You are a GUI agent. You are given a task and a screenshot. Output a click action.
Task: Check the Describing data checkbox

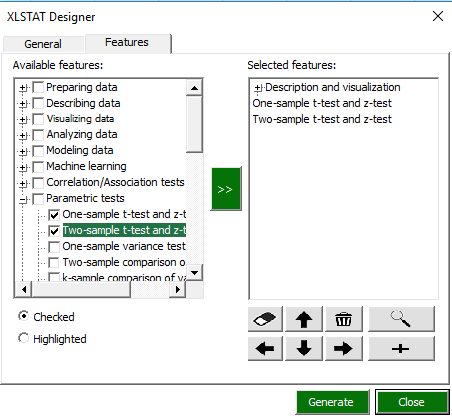pyautogui.click(x=38, y=103)
